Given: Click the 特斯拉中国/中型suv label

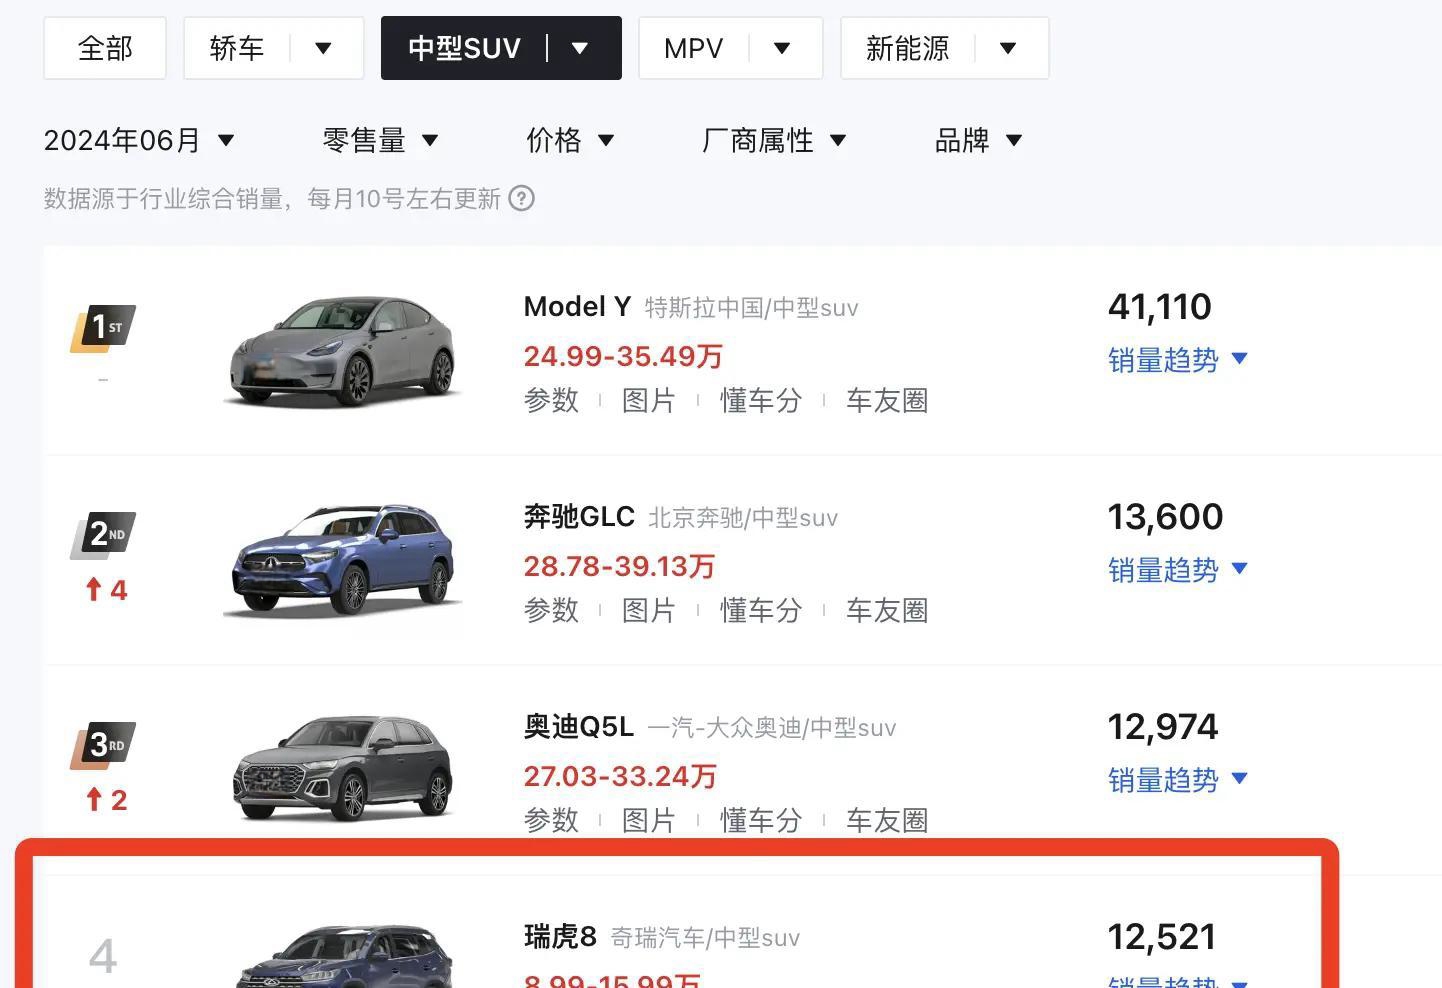Looking at the screenshot, I should [752, 308].
